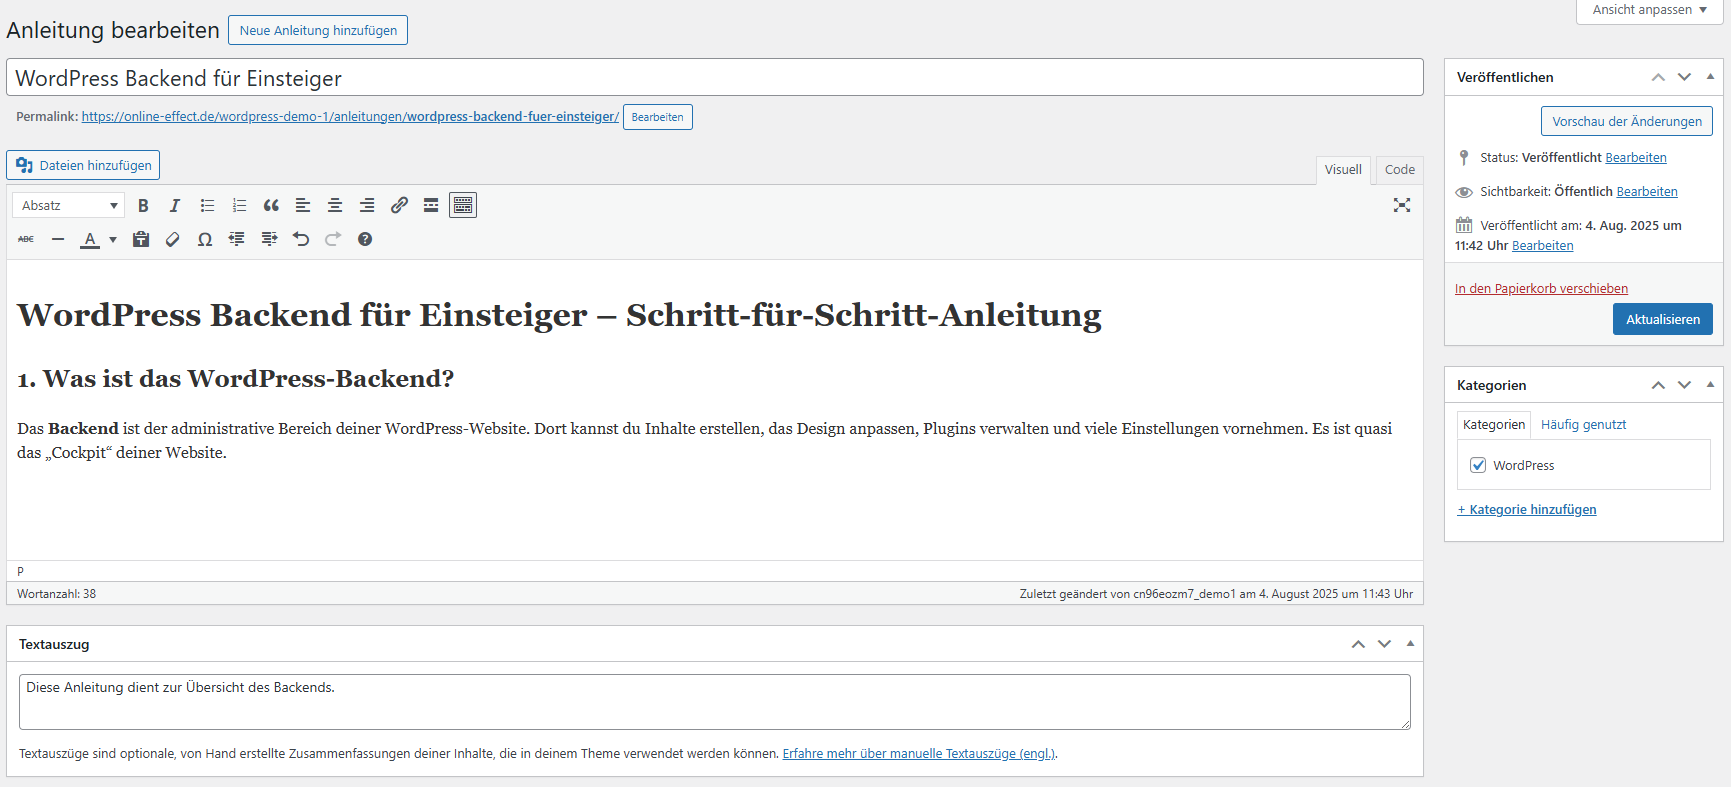The height and width of the screenshot is (787, 1731).
Task: Open keyboard shortcuts help
Action: tap(365, 239)
